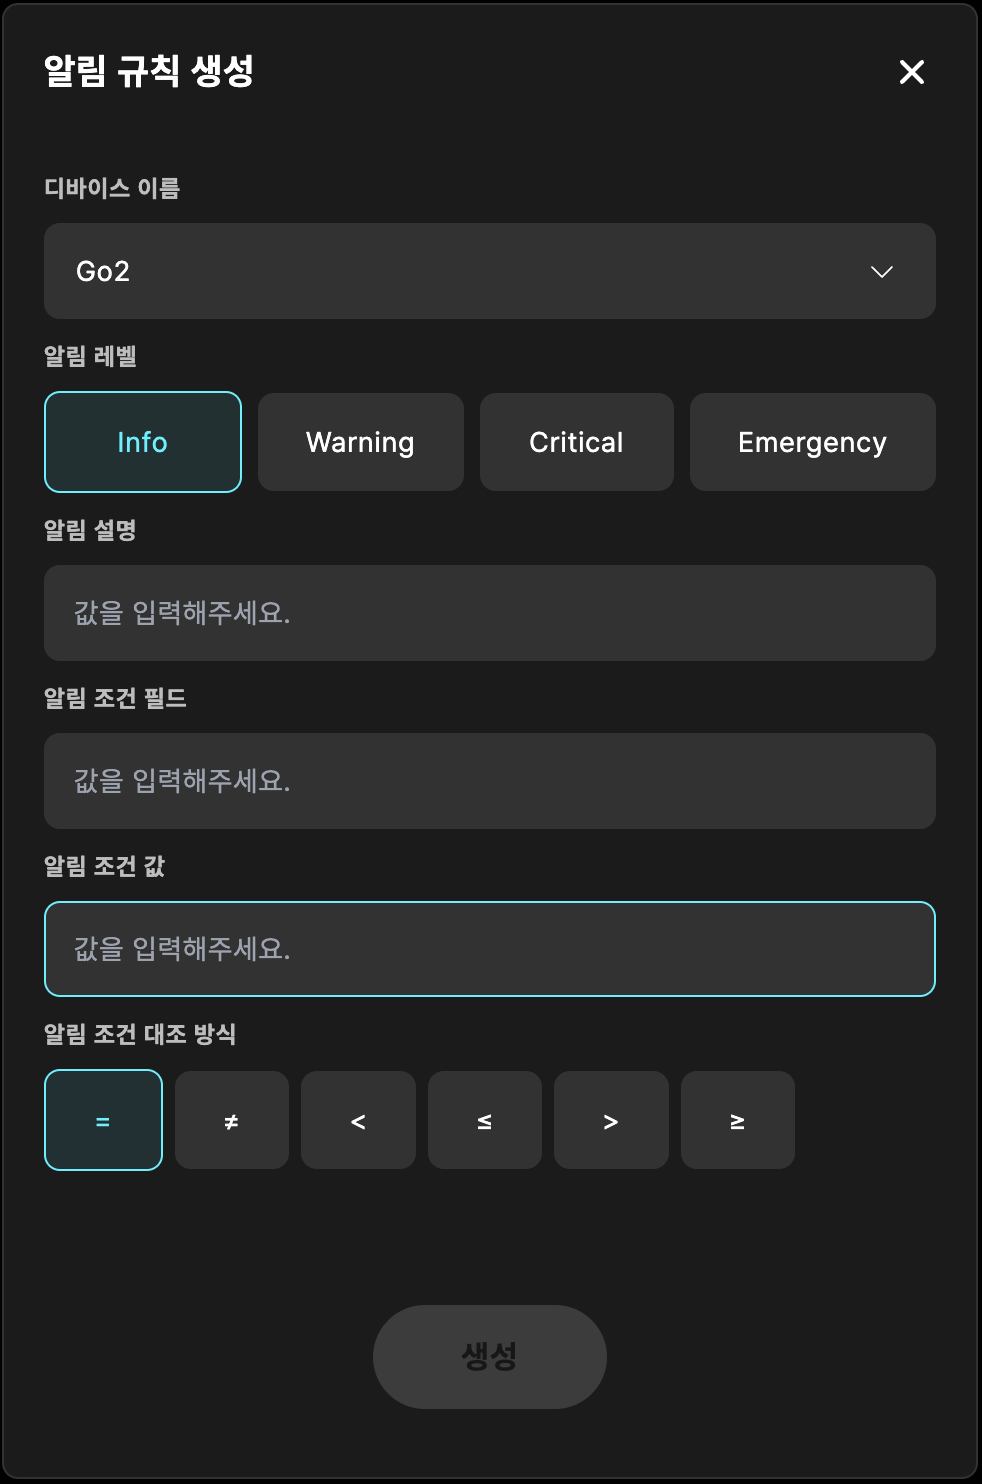Close the 알림 규칙 생성 dialog
982x1484 pixels.
(x=911, y=73)
